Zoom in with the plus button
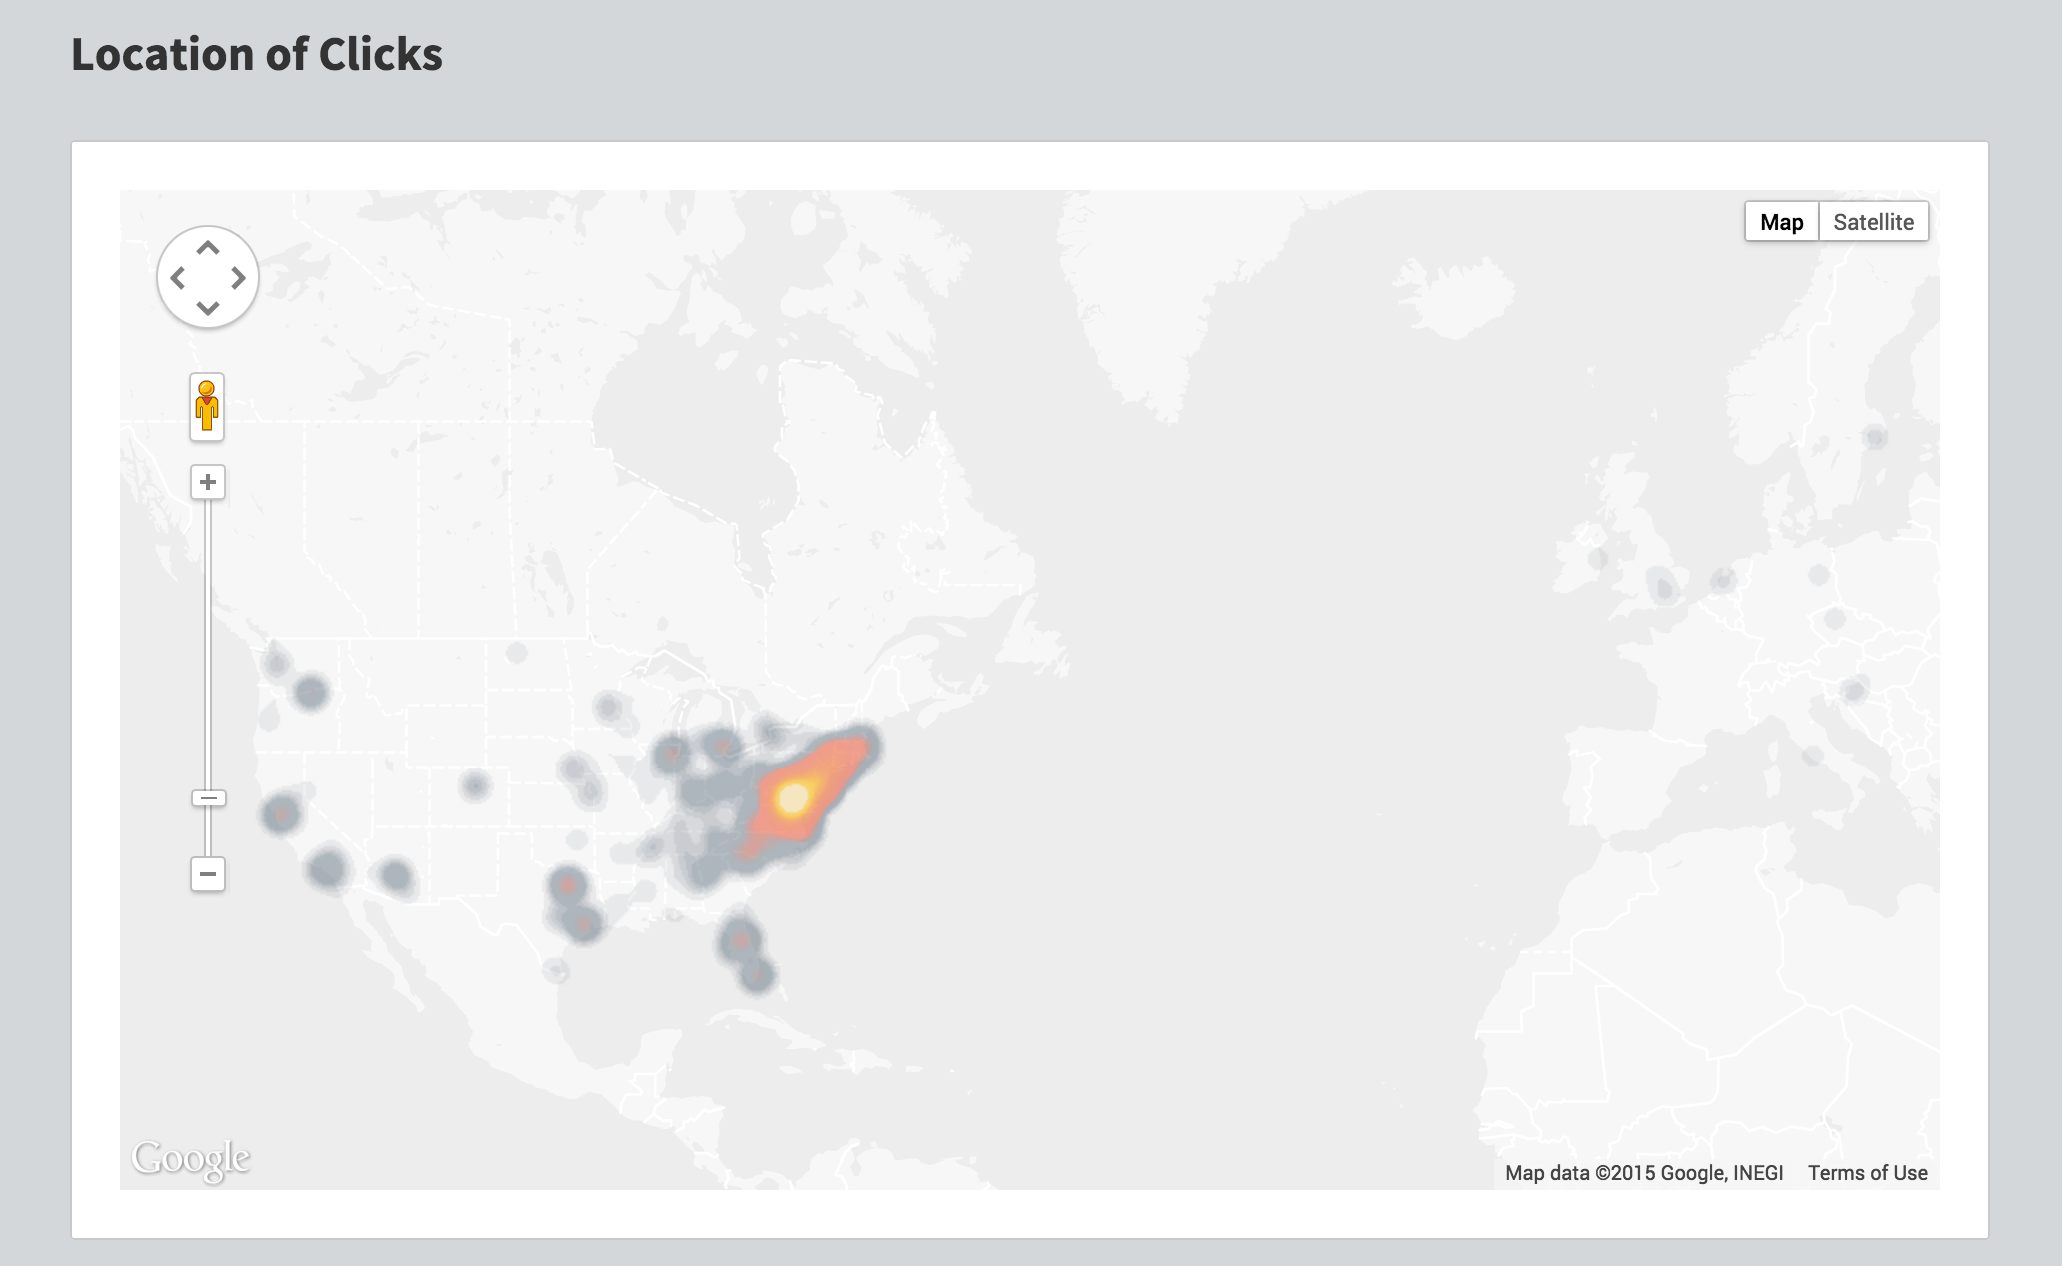 (207, 482)
